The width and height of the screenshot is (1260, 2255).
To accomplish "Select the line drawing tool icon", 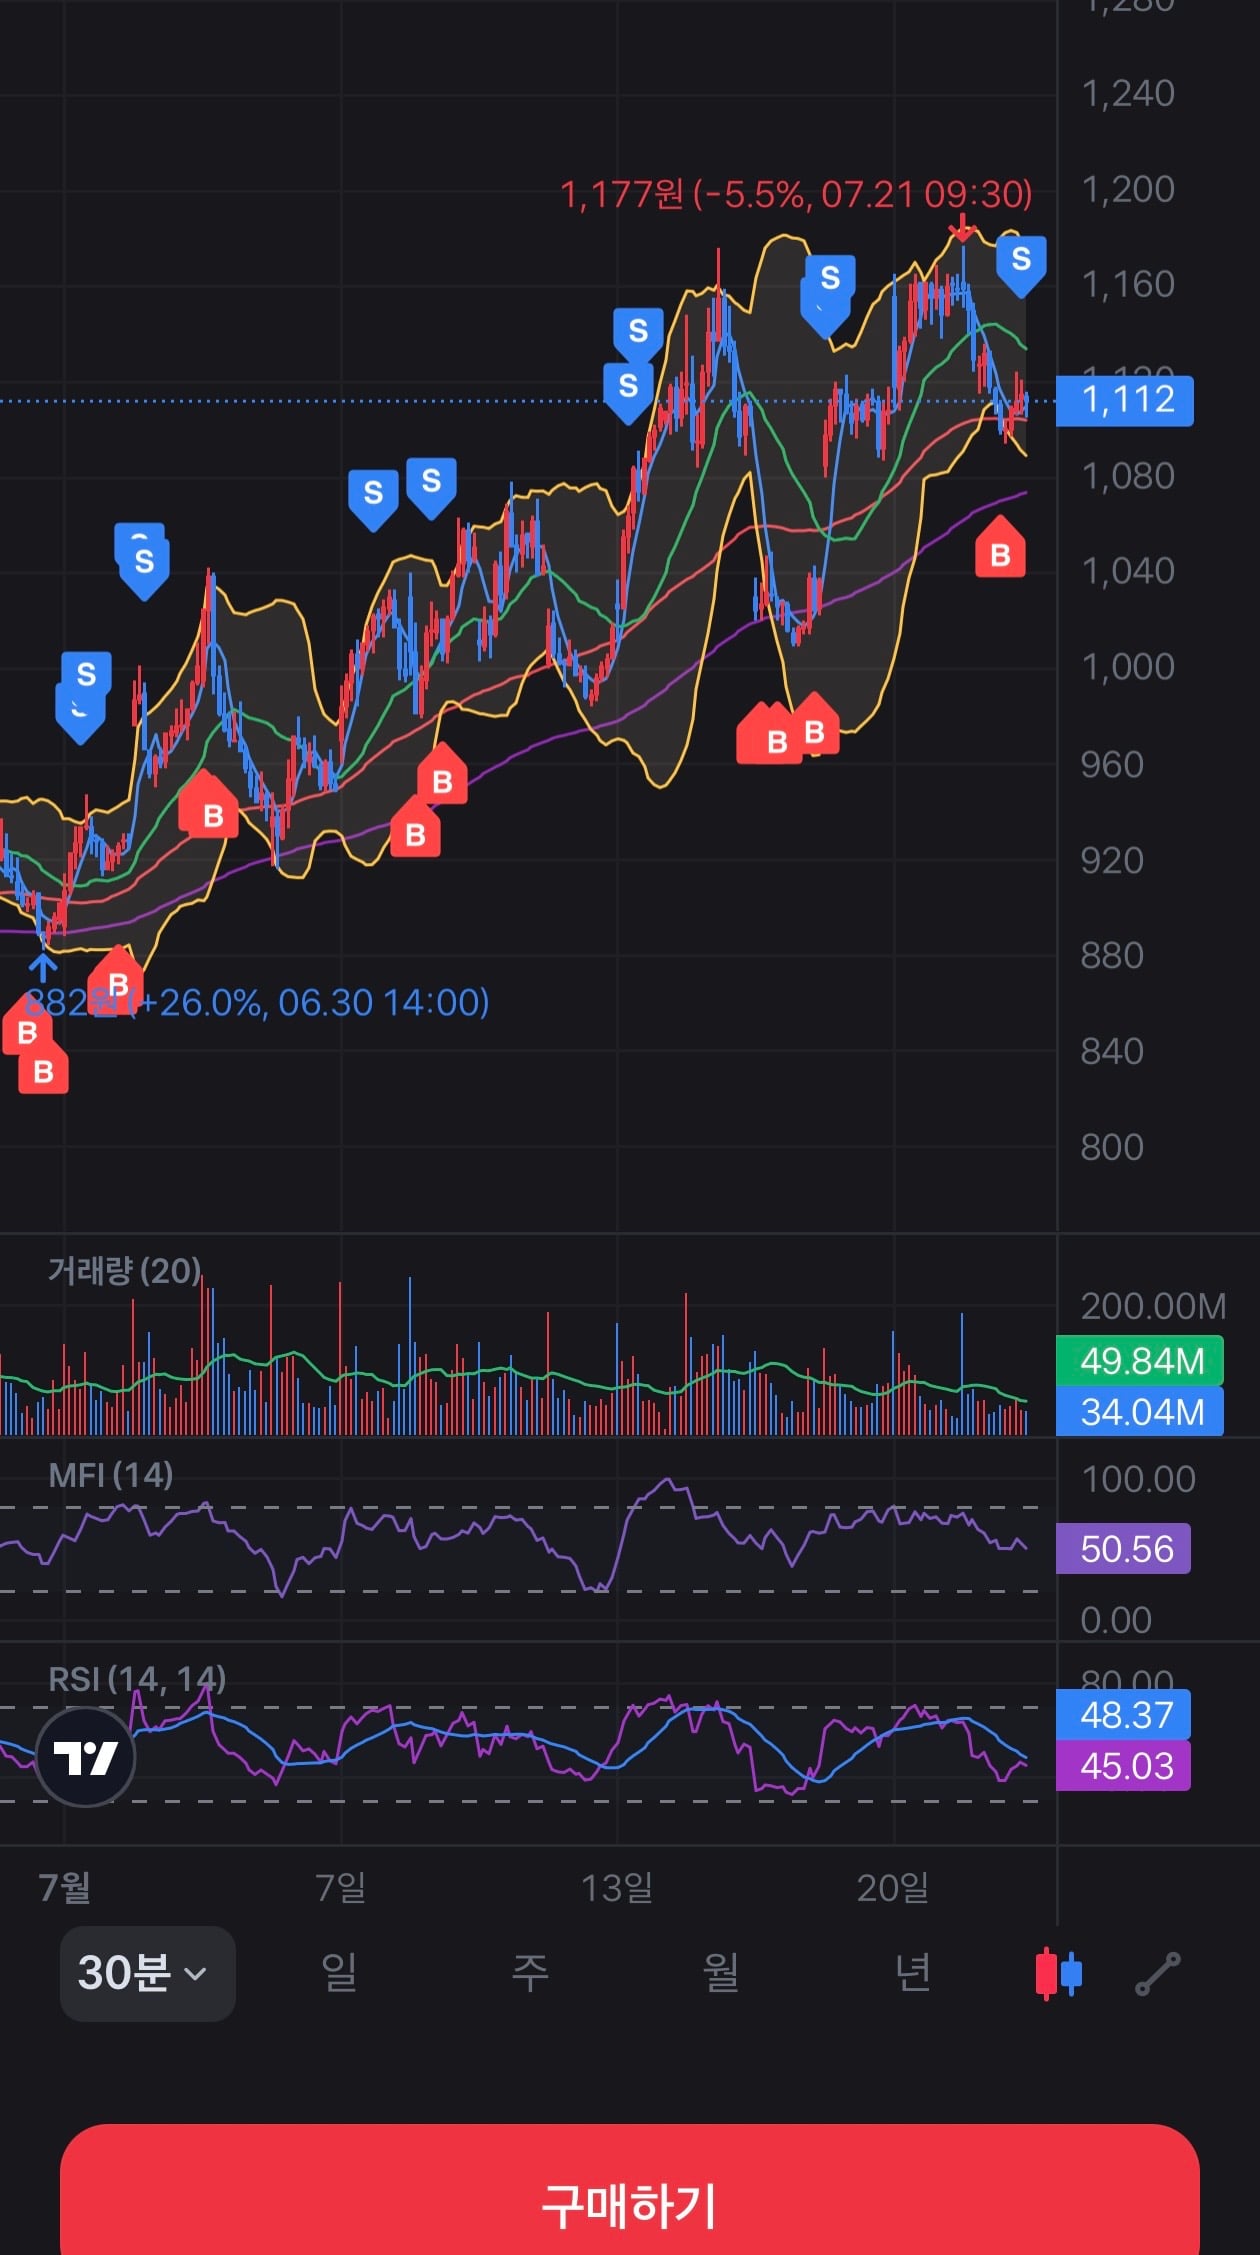I will point(1158,1974).
